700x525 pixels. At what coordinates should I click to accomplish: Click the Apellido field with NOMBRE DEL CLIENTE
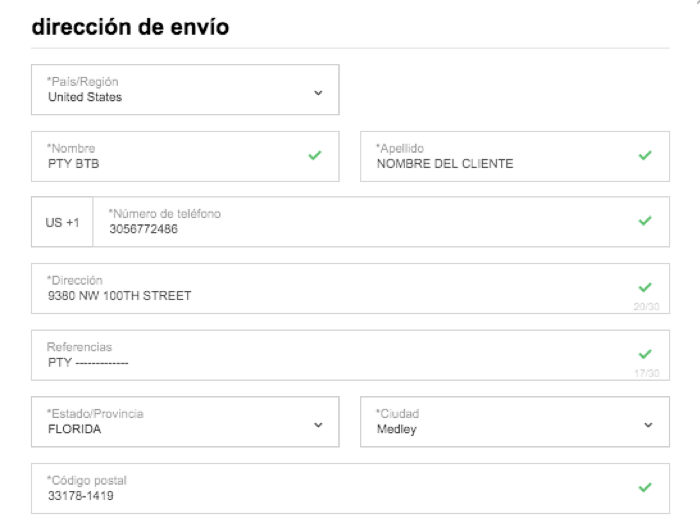(515, 156)
